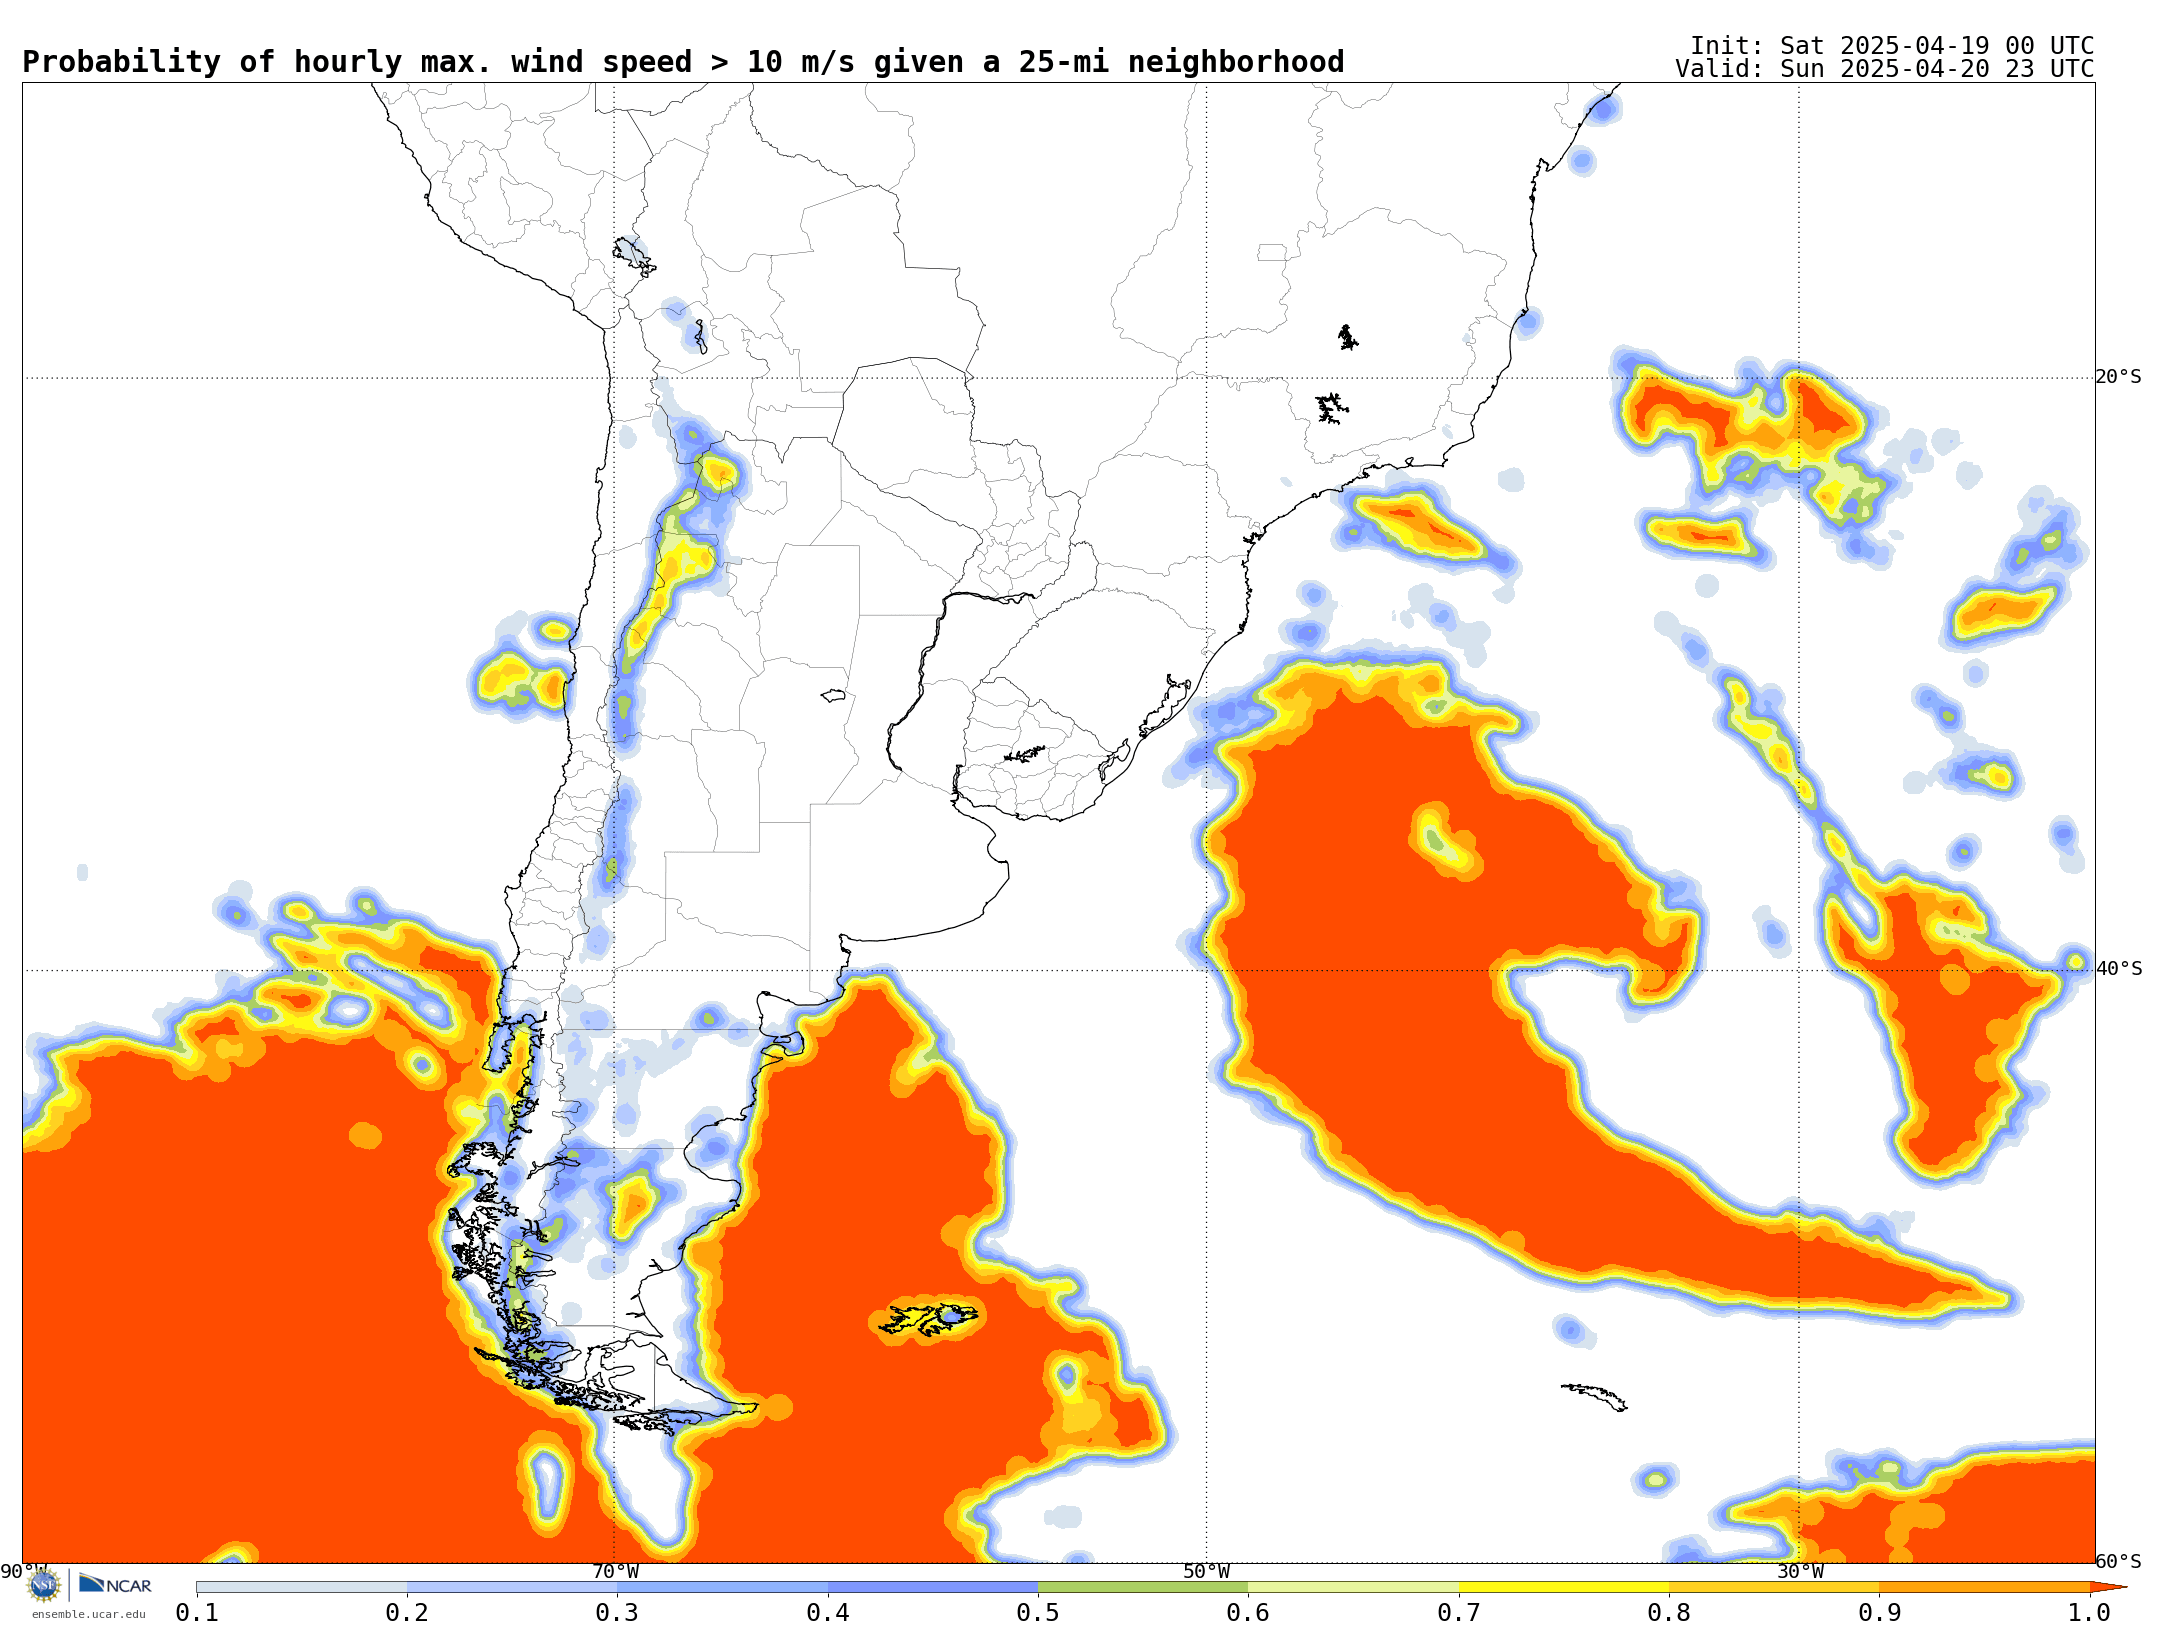Click the 40°S latitude label

(x=2119, y=969)
